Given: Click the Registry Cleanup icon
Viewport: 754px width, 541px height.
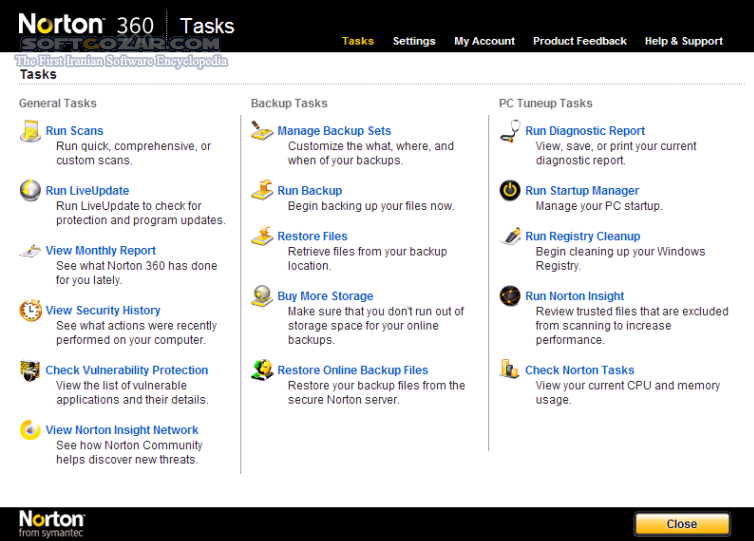Looking at the screenshot, I should click(510, 236).
